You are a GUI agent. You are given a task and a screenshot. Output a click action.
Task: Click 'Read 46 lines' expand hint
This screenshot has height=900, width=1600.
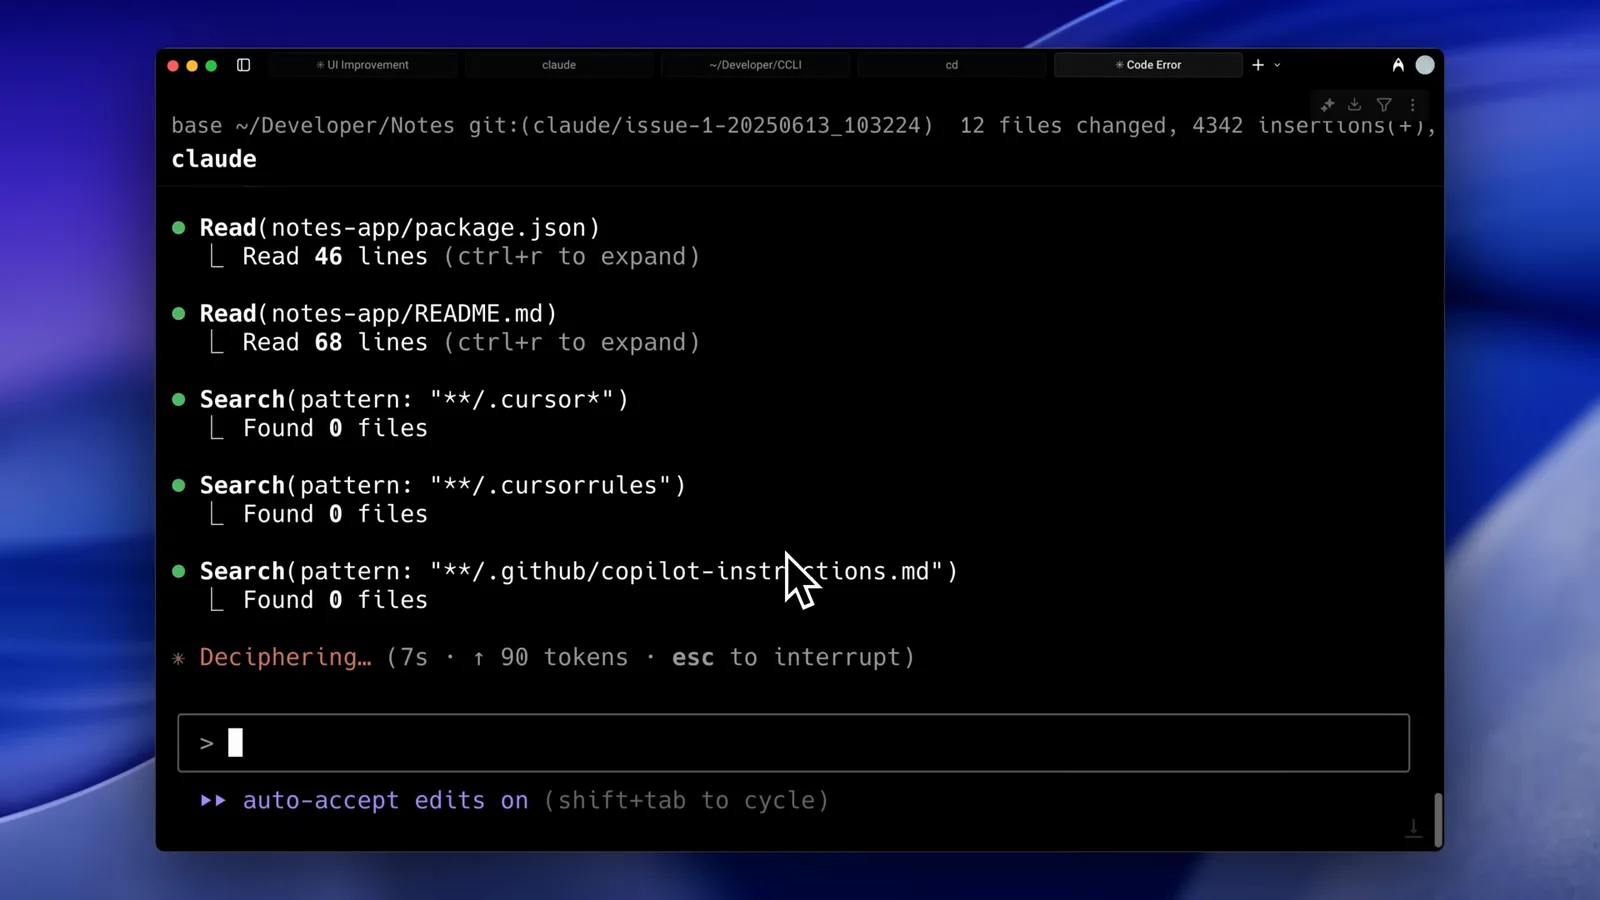click(x=471, y=257)
